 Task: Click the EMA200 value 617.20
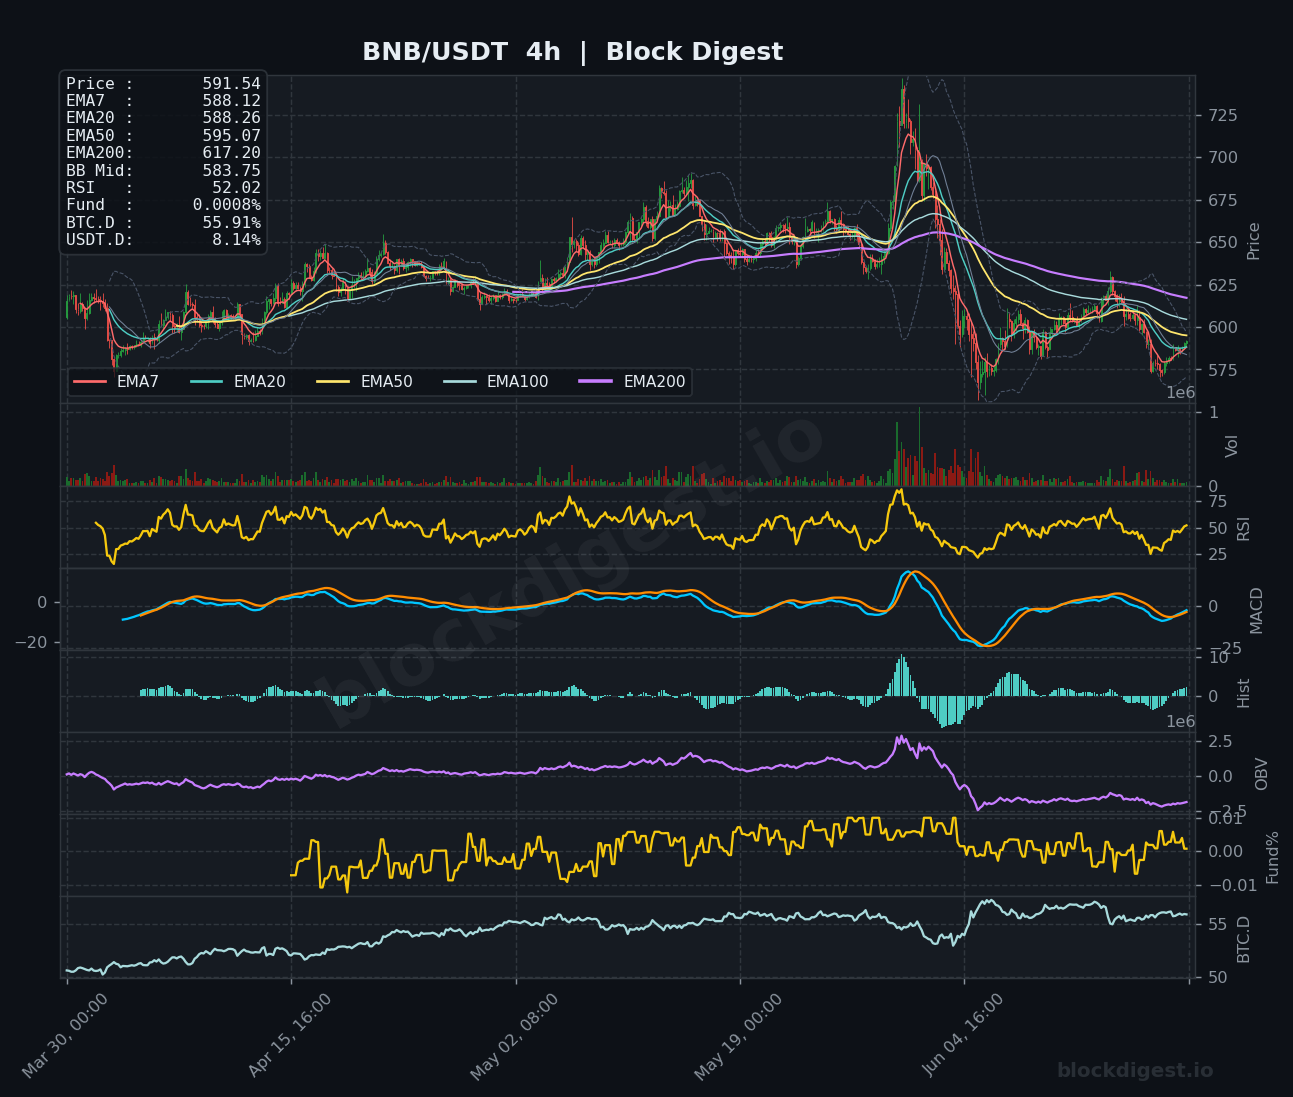coord(231,153)
